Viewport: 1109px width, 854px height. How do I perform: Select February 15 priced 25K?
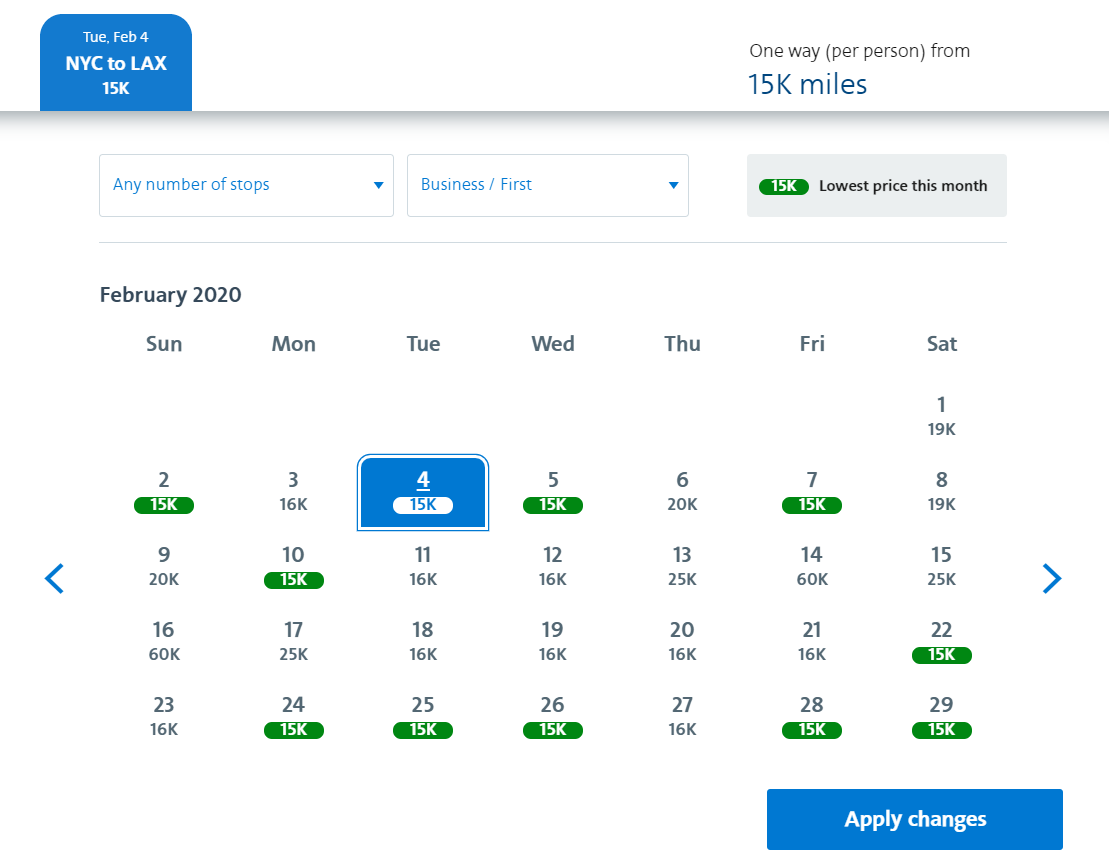click(x=941, y=567)
